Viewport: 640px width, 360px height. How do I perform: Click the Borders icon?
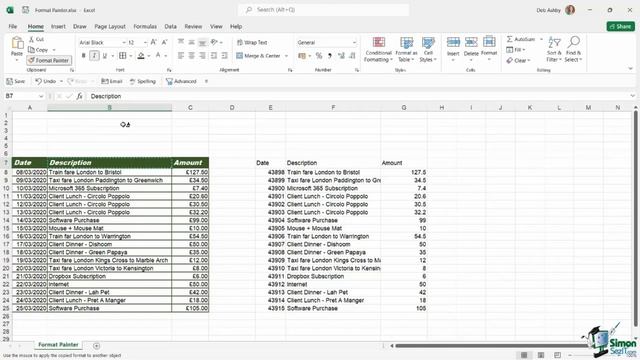click(x=122, y=56)
